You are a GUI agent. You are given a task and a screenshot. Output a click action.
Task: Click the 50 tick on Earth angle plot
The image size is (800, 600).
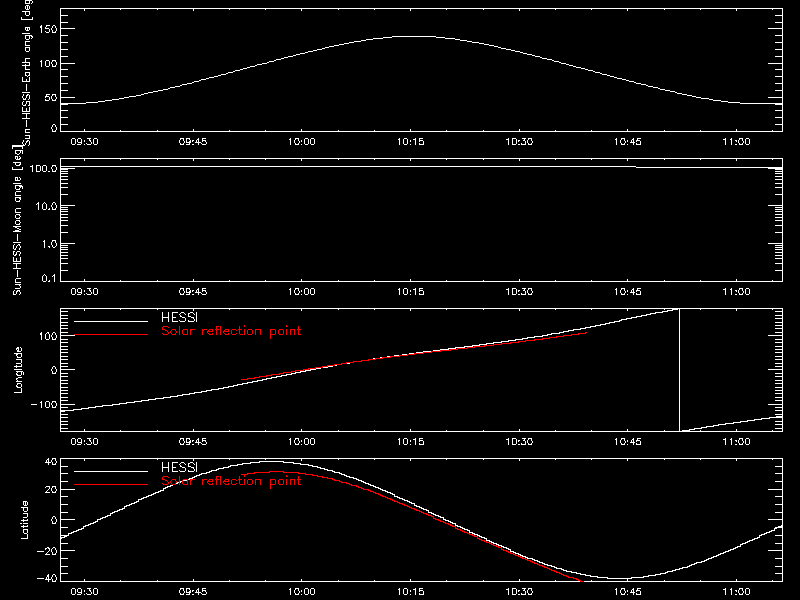pyautogui.click(x=51, y=97)
